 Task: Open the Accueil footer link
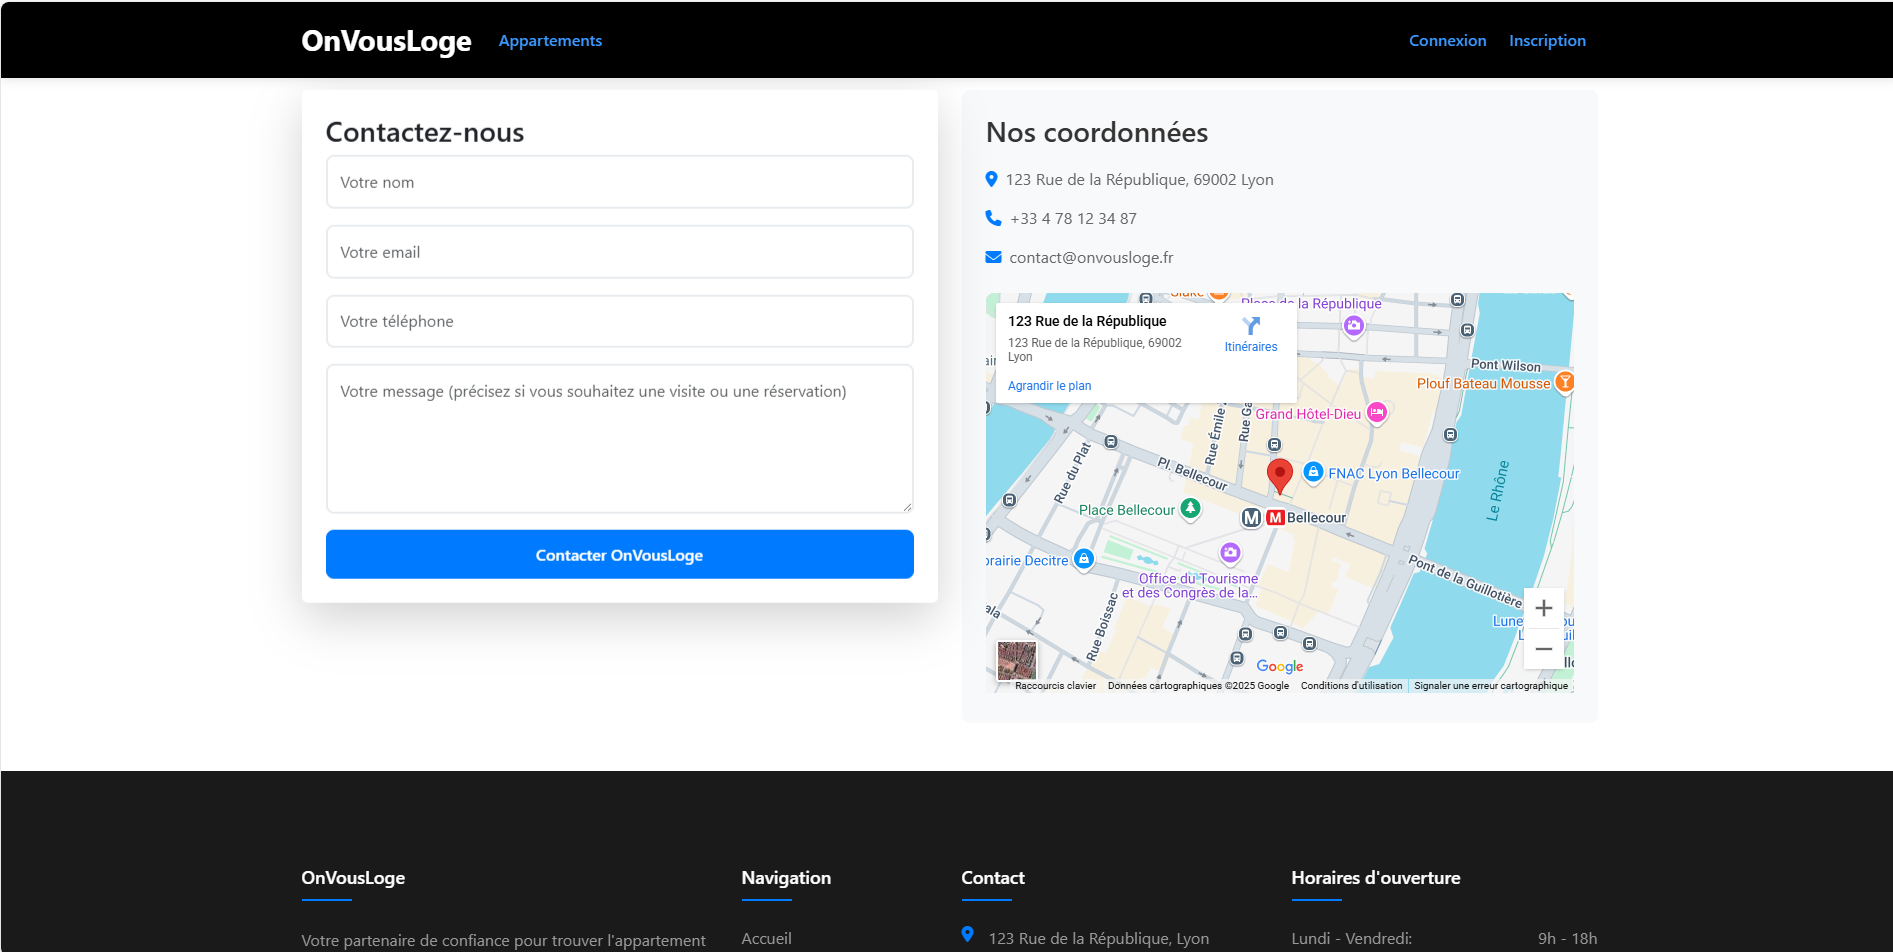point(766,938)
